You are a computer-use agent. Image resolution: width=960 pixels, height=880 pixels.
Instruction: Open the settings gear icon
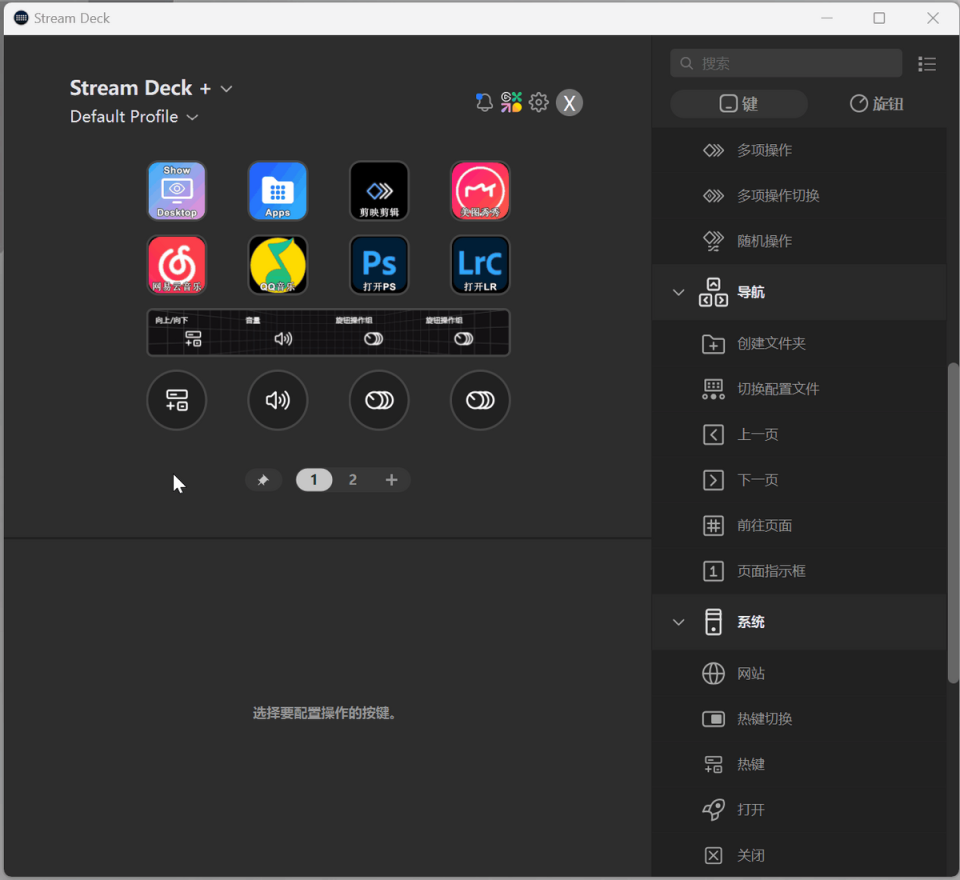point(539,102)
